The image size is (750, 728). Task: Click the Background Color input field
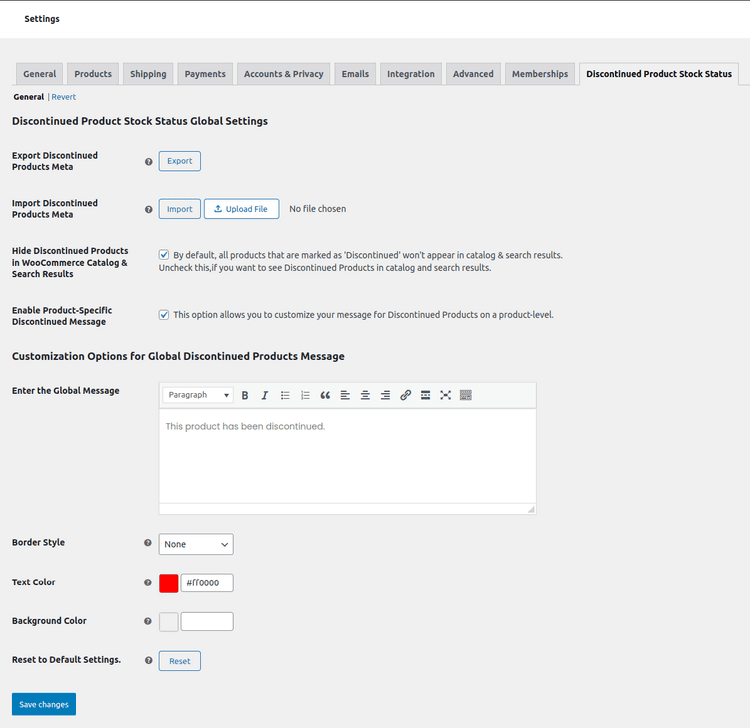(x=207, y=621)
